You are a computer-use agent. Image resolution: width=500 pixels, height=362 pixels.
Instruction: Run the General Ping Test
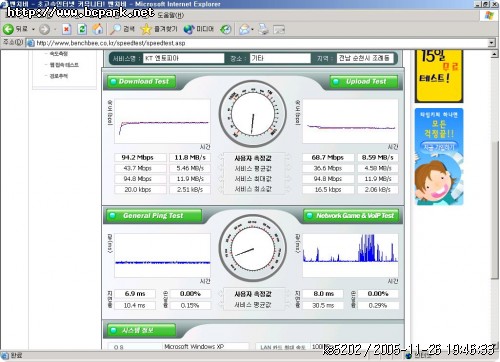154,216
